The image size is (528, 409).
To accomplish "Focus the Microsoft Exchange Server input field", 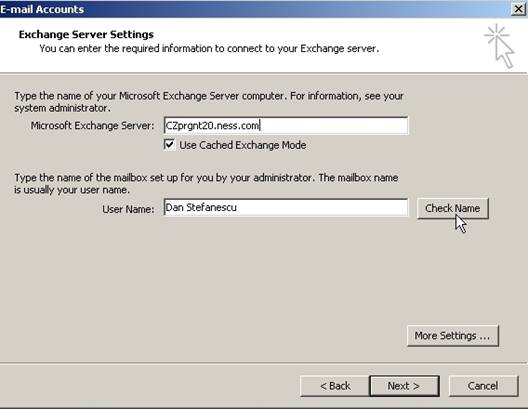I will click(286, 126).
